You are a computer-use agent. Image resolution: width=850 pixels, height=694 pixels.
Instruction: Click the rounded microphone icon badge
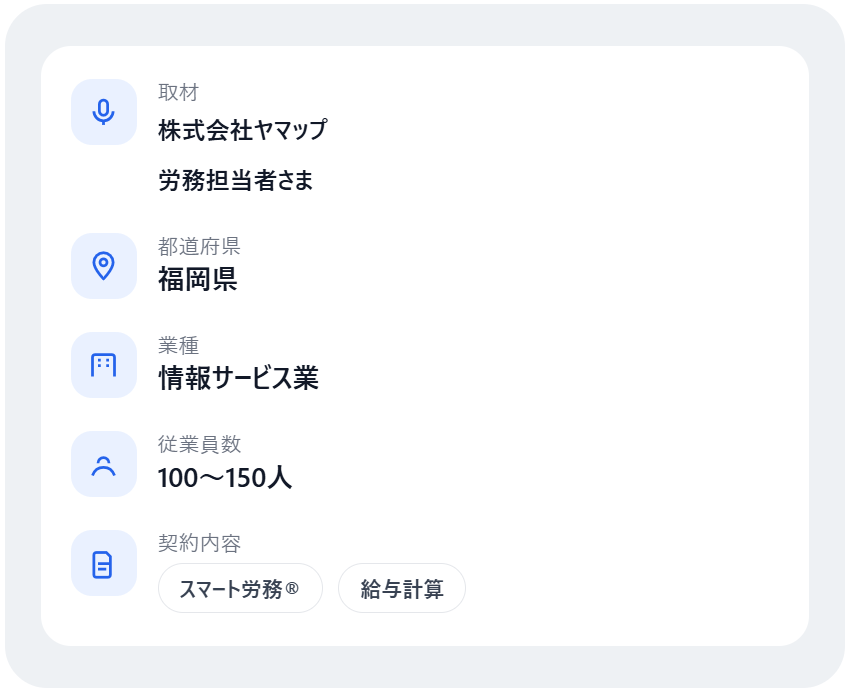click(103, 112)
